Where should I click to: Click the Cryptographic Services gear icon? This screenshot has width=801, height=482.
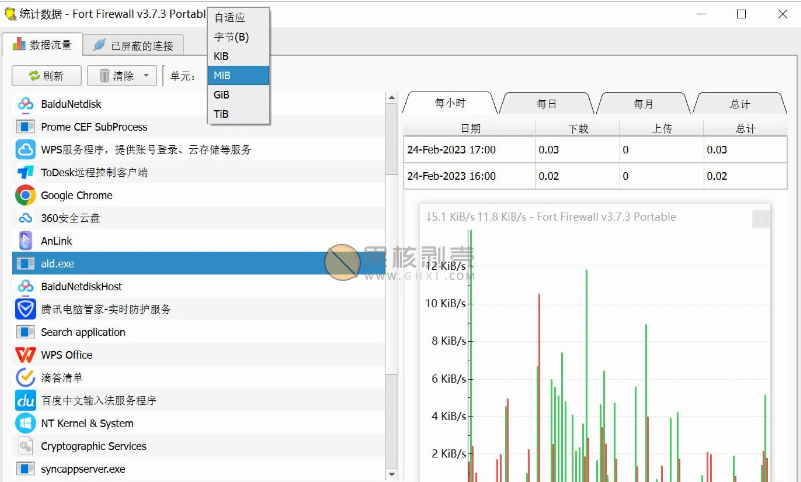(x=25, y=446)
